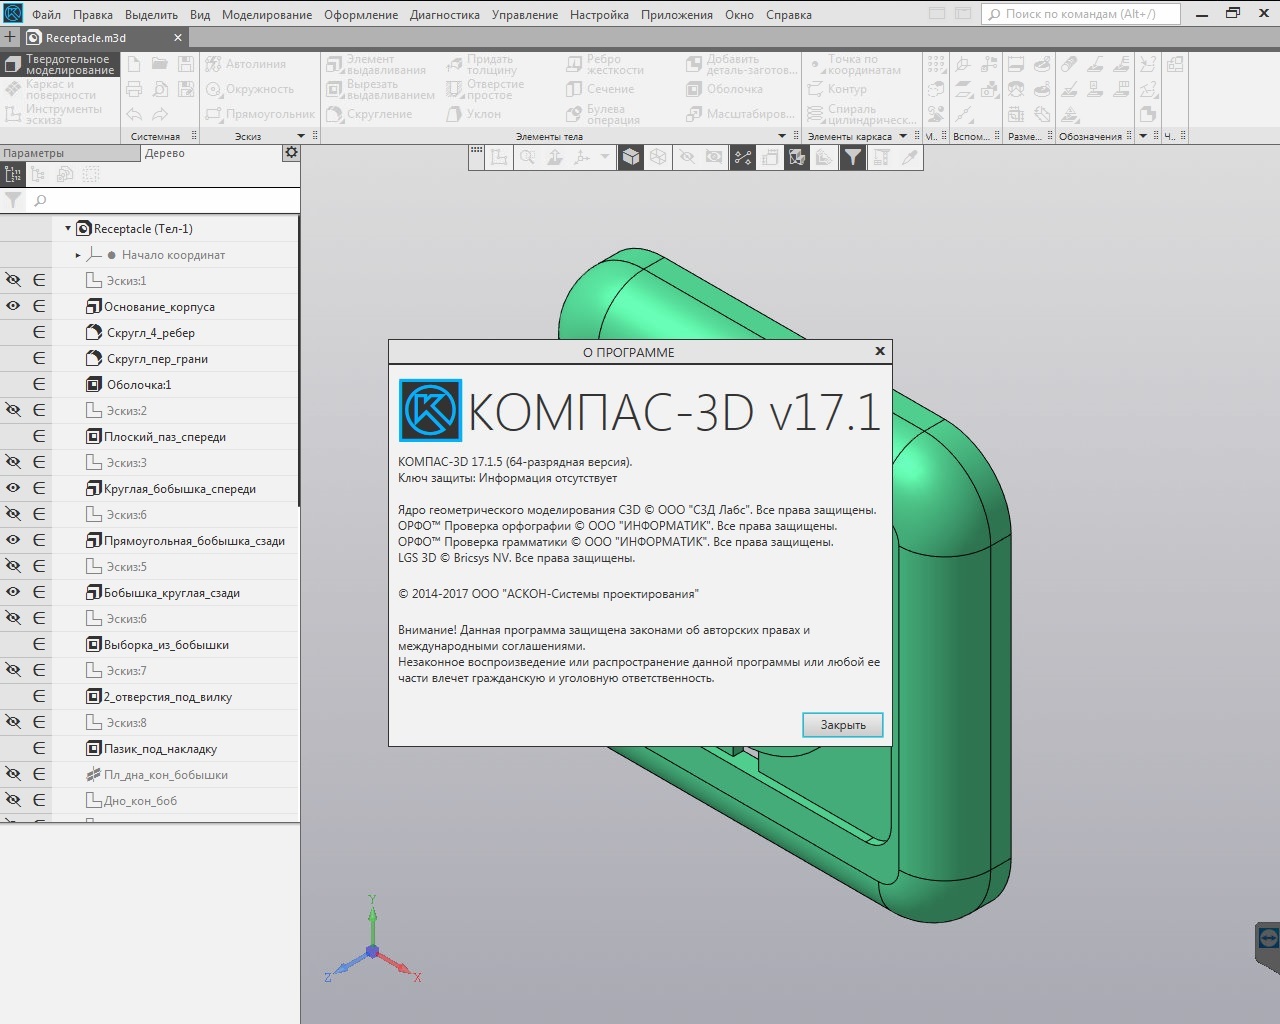Choose Булева операция tool
Viewport: 1280px width, 1024px height.
pos(603,114)
